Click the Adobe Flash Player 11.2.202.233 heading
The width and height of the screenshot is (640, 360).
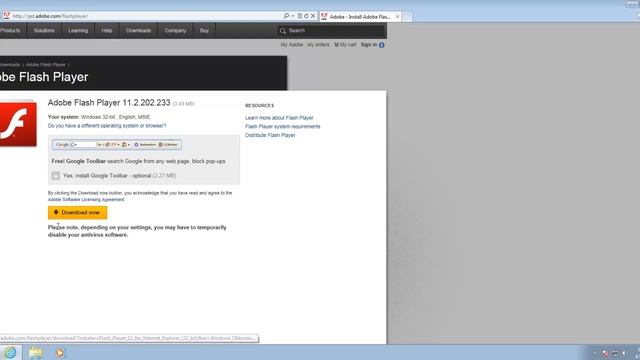109,102
